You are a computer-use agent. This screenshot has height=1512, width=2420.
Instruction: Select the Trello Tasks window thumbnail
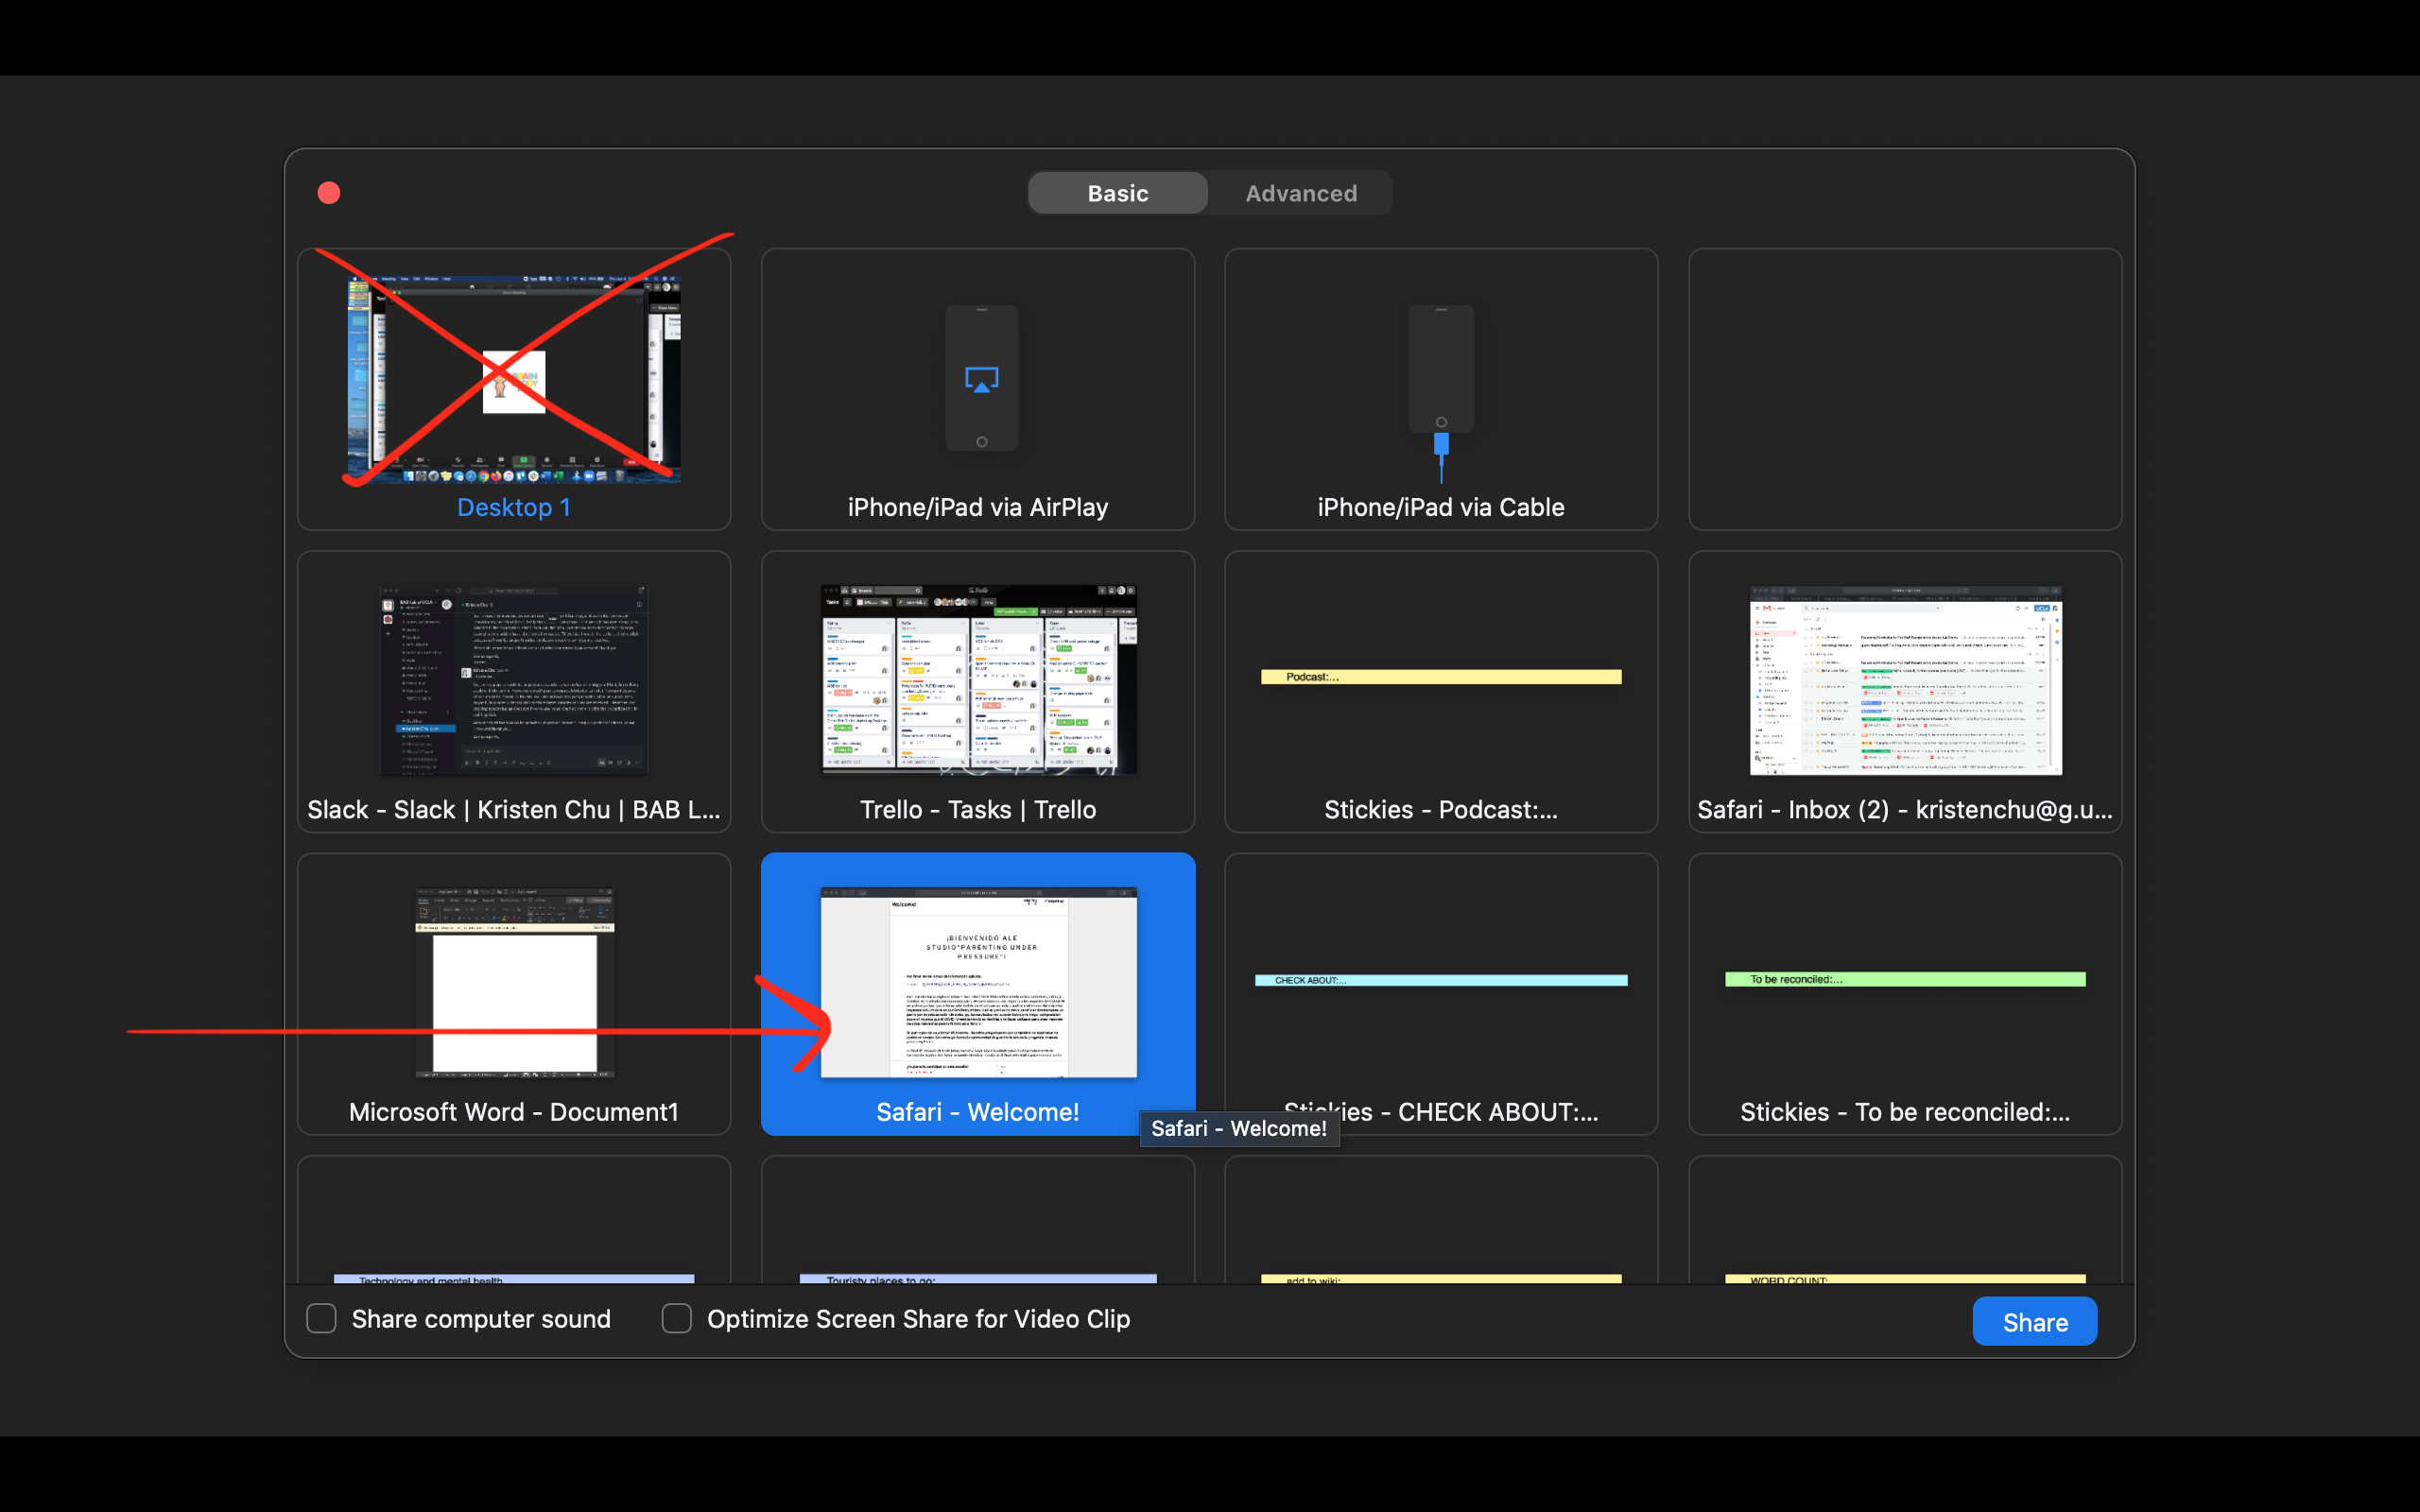coord(978,692)
